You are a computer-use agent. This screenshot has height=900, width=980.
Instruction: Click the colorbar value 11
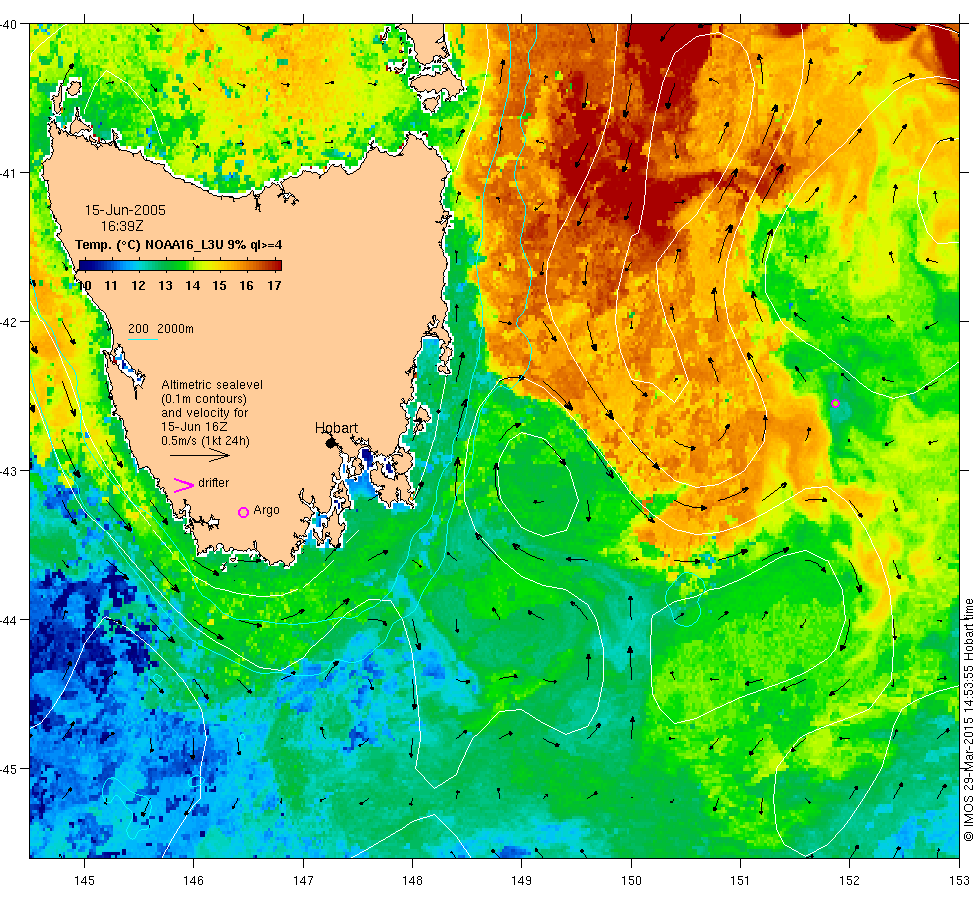tap(111, 286)
